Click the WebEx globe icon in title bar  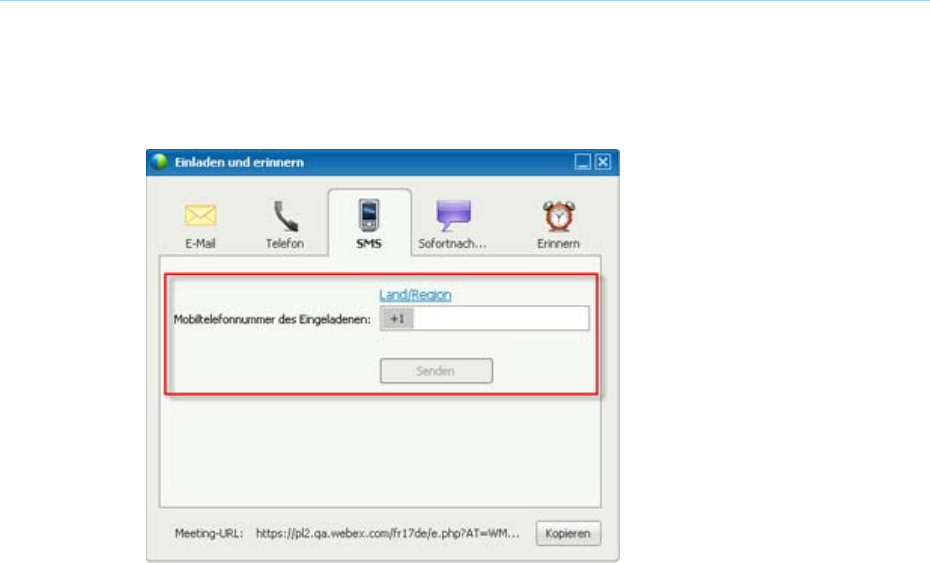tap(159, 162)
